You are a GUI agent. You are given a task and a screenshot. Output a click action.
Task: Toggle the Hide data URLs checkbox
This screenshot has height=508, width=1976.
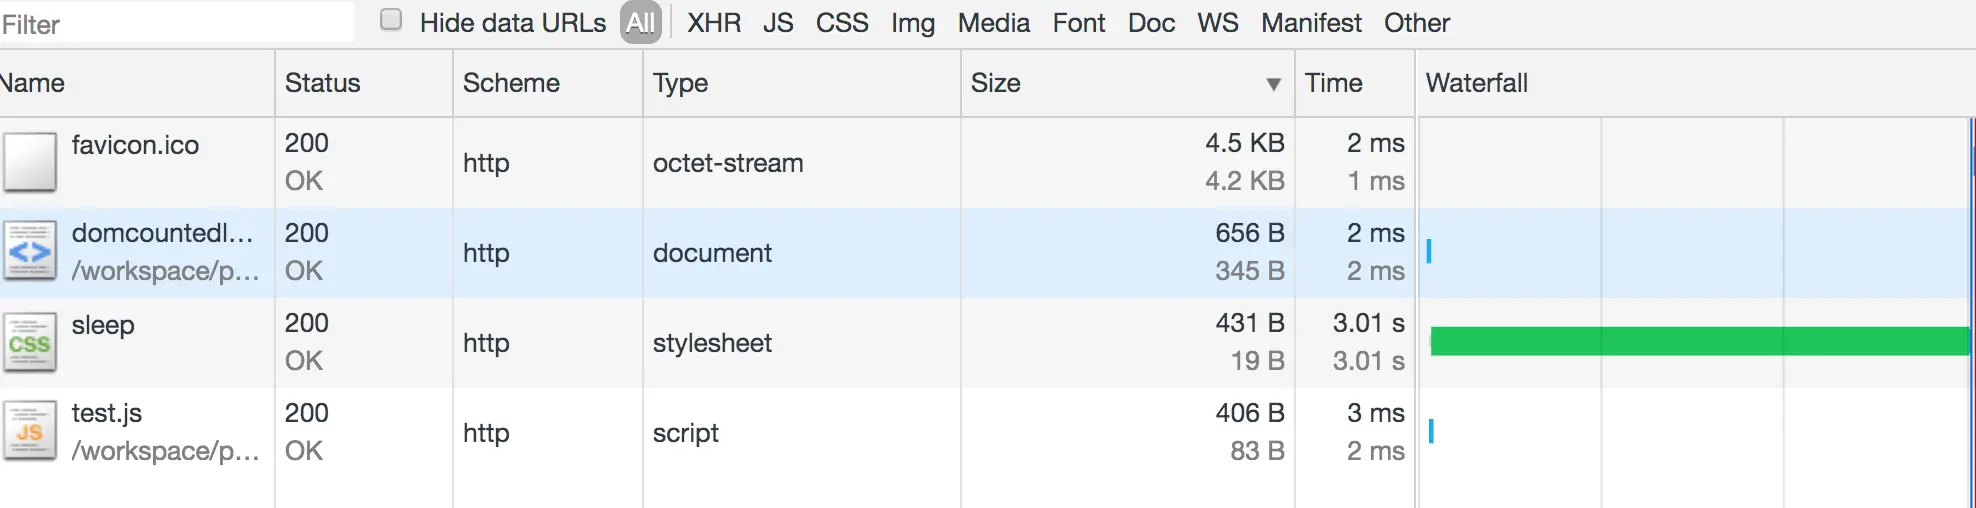(391, 20)
